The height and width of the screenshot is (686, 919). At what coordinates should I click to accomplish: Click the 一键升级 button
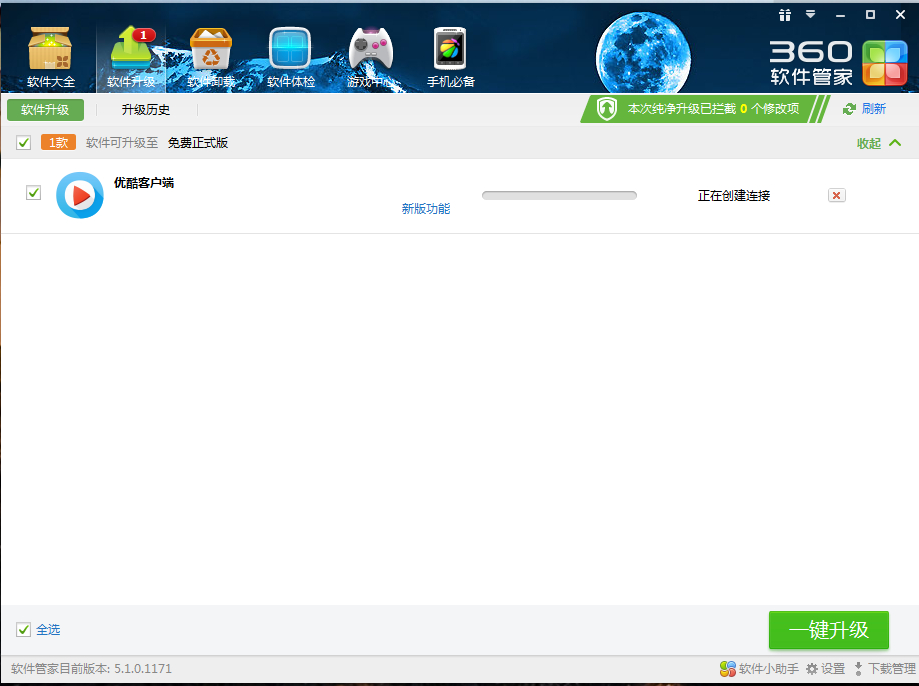829,630
